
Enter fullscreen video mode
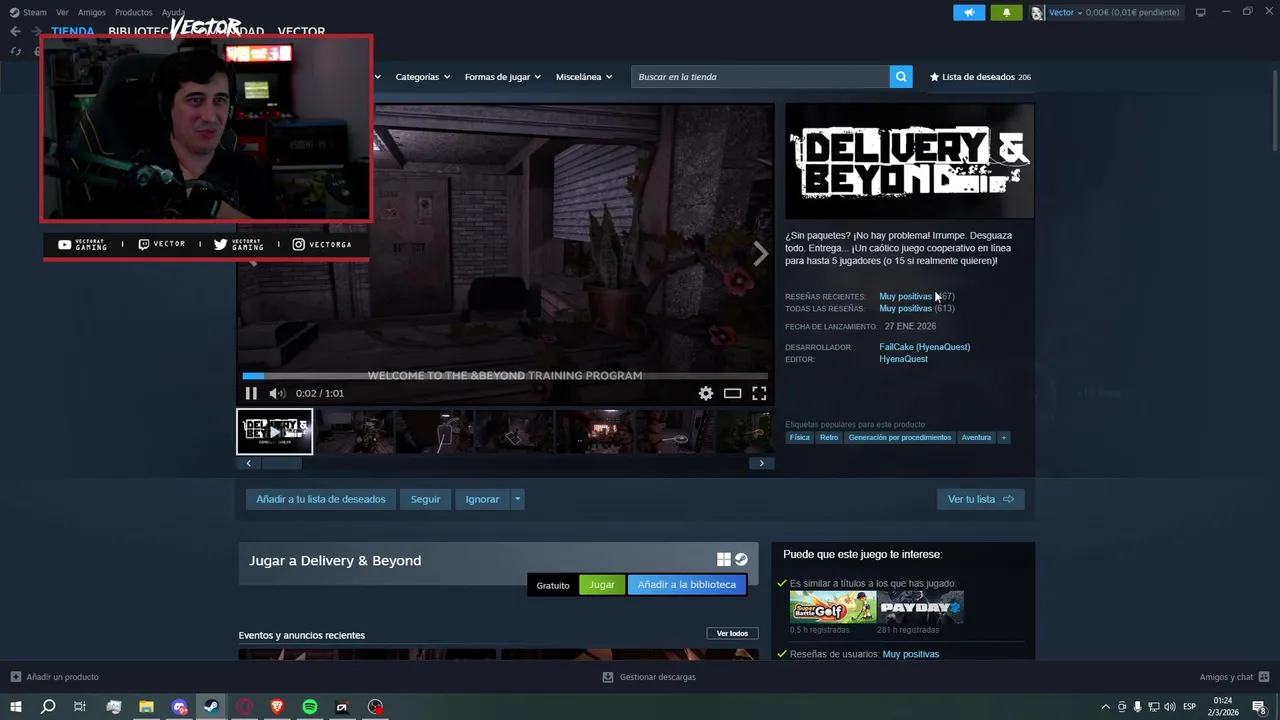click(x=759, y=394)
